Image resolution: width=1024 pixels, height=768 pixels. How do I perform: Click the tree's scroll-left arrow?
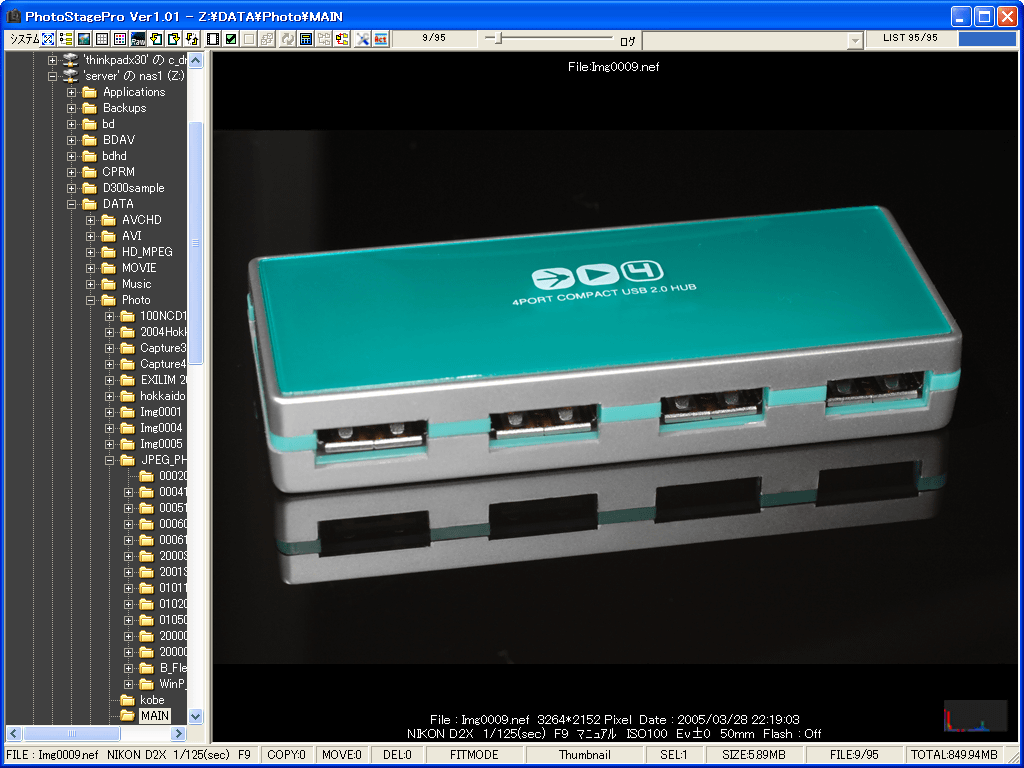[x=14, y=733]
